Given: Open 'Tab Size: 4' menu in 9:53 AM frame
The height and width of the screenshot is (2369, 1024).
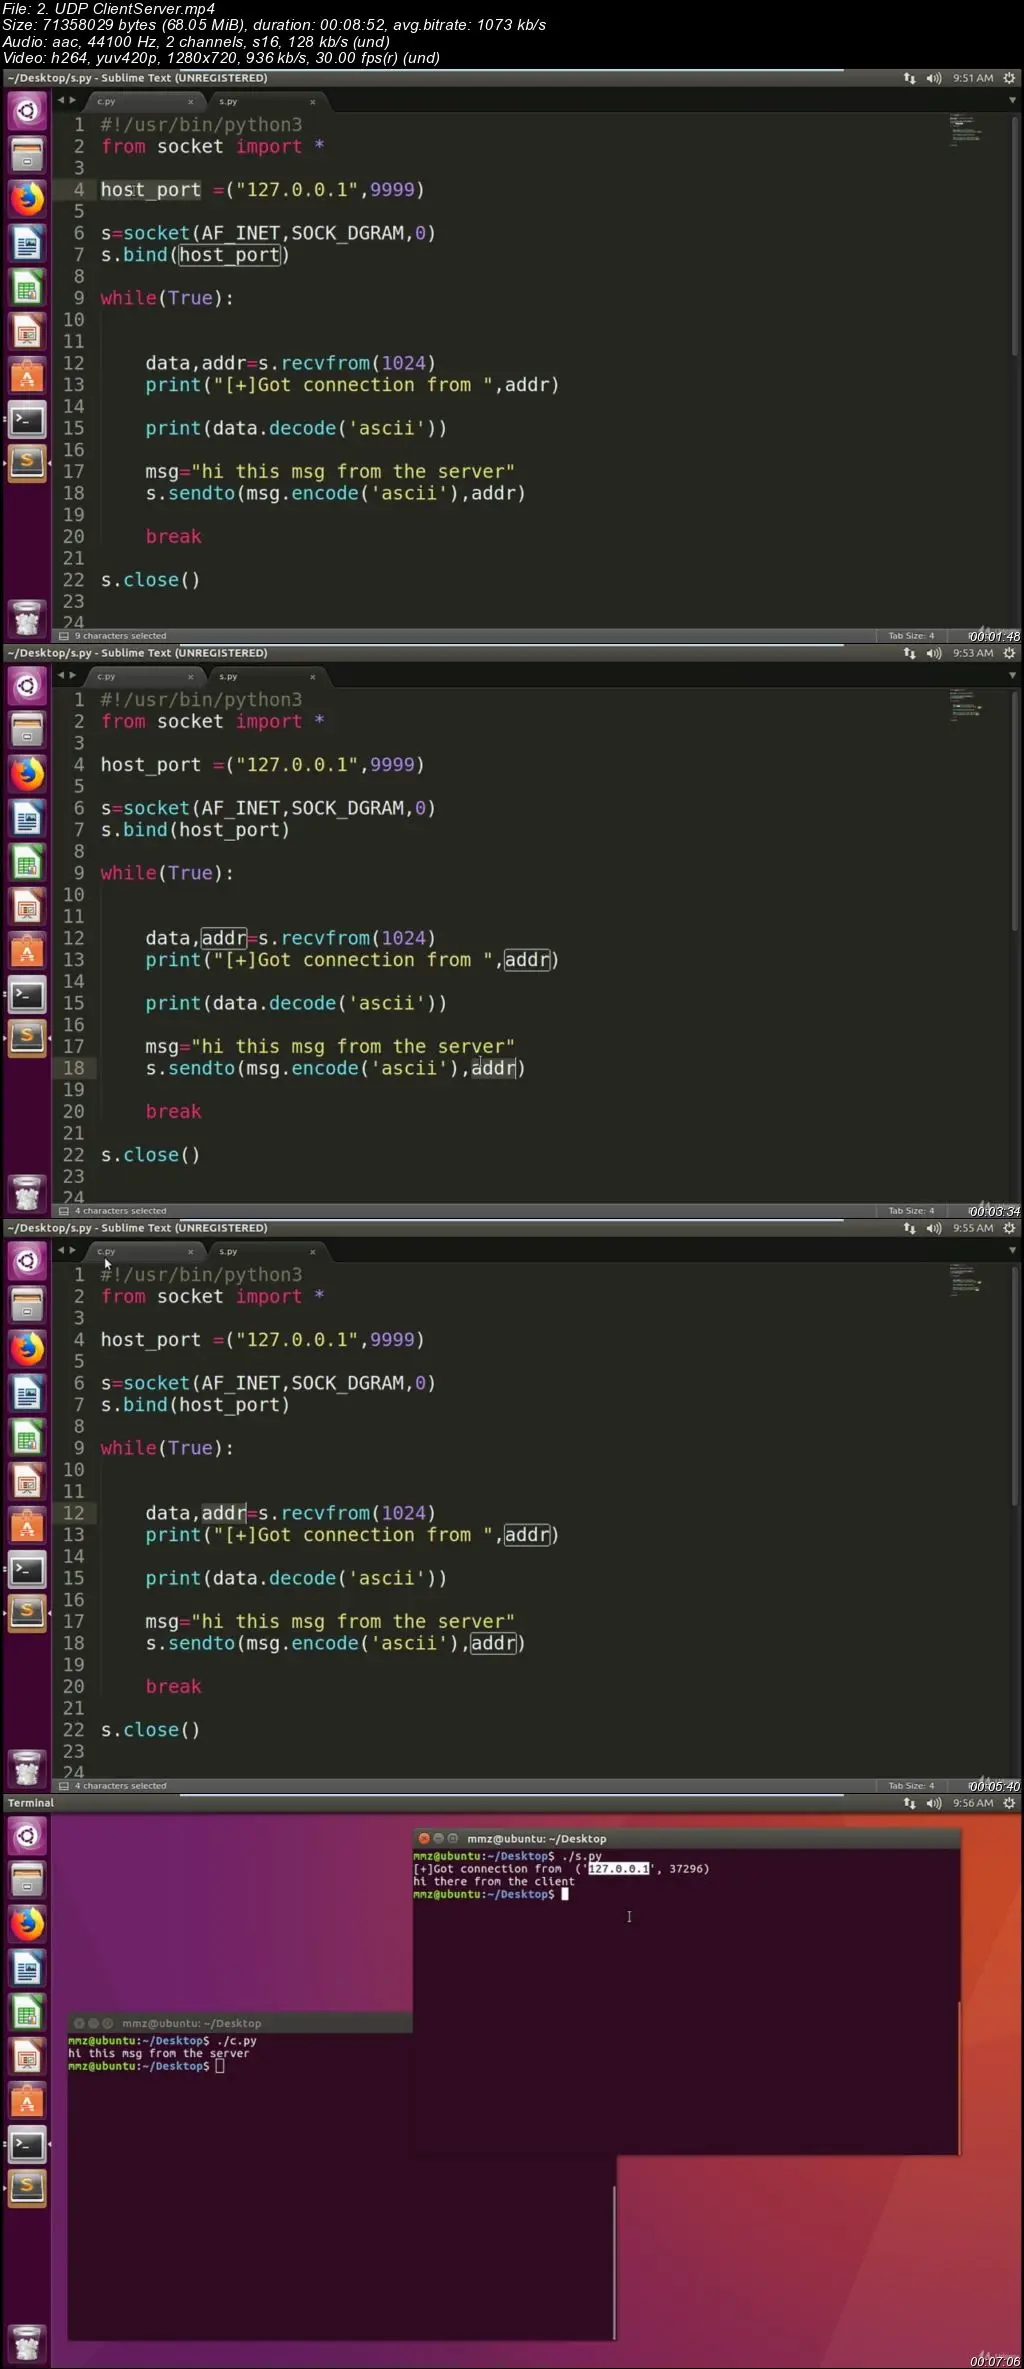Looking at the screenshot, I should point(911,1211).
